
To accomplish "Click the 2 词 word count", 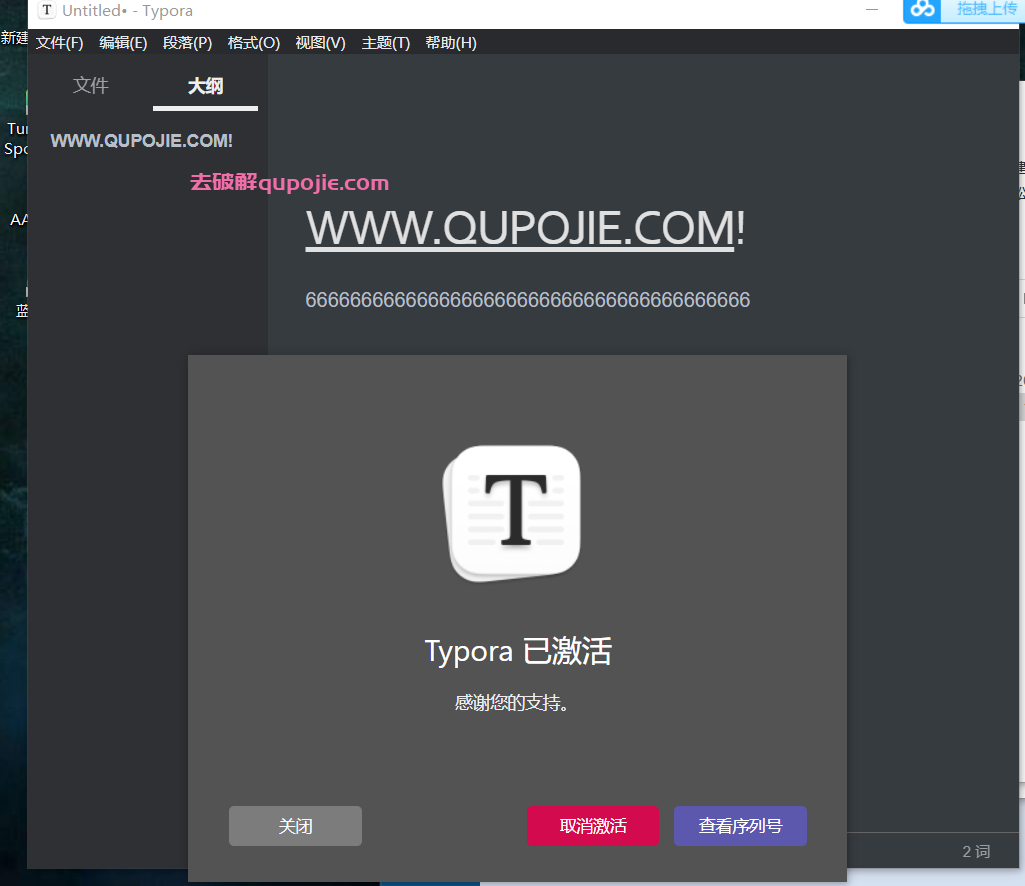I will tap(976, 851).
